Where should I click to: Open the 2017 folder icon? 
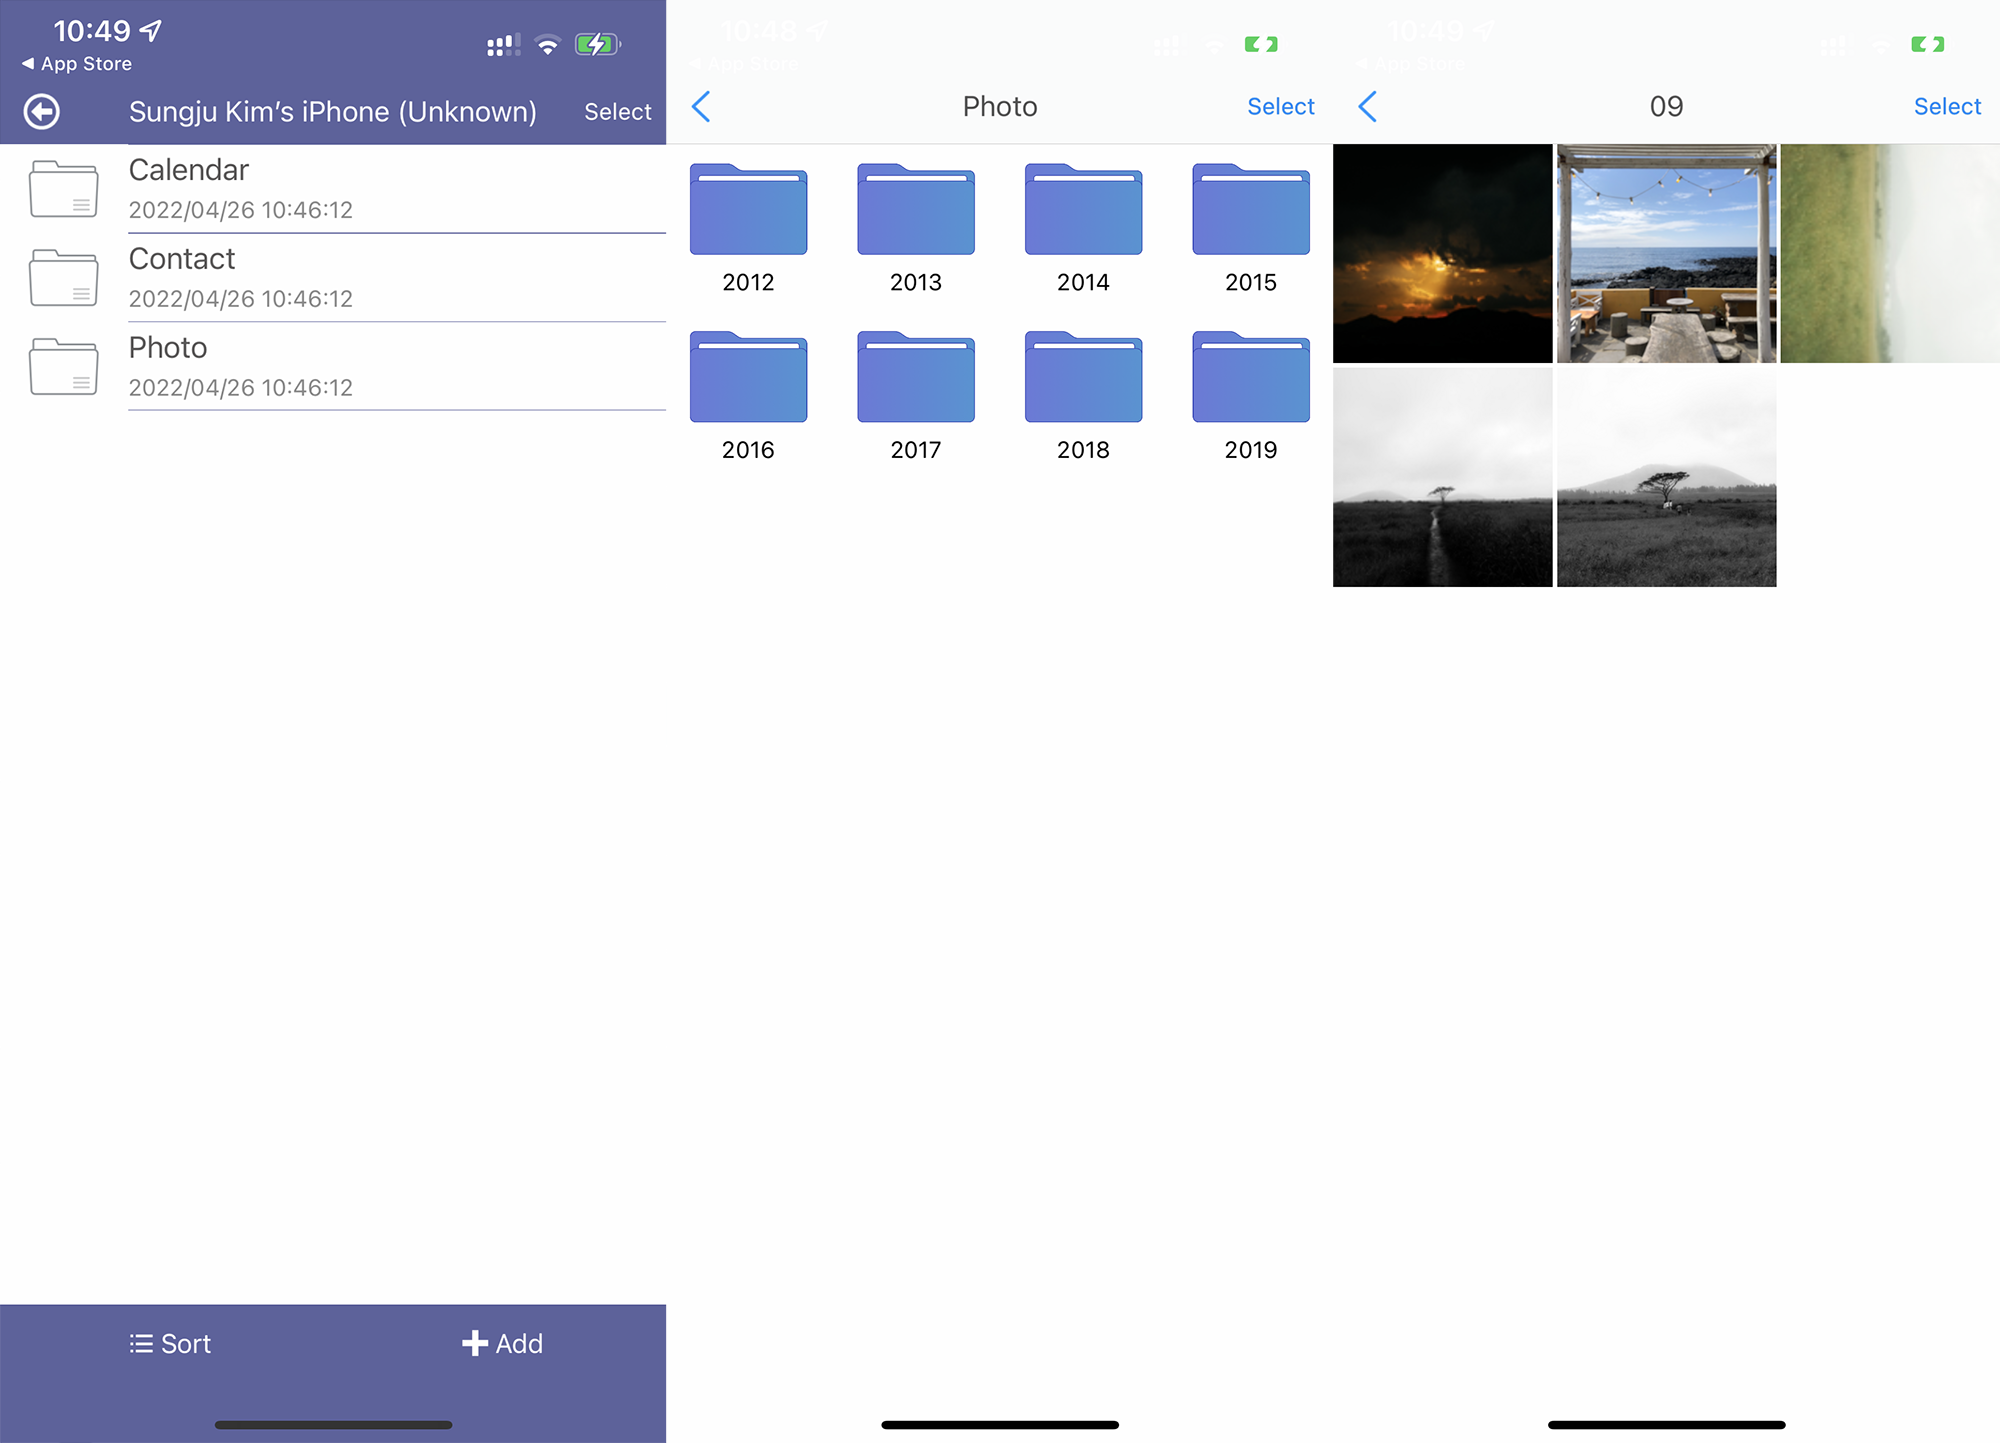tap(915, 377)
